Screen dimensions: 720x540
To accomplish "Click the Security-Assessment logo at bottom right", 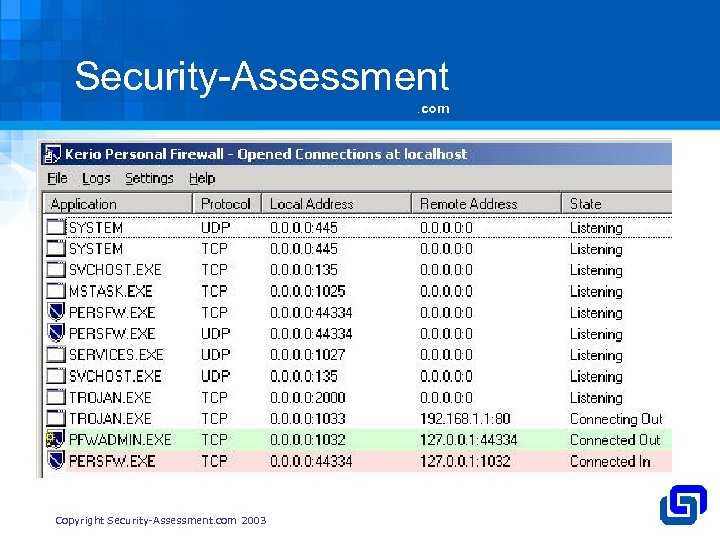I will click(683, 505).
